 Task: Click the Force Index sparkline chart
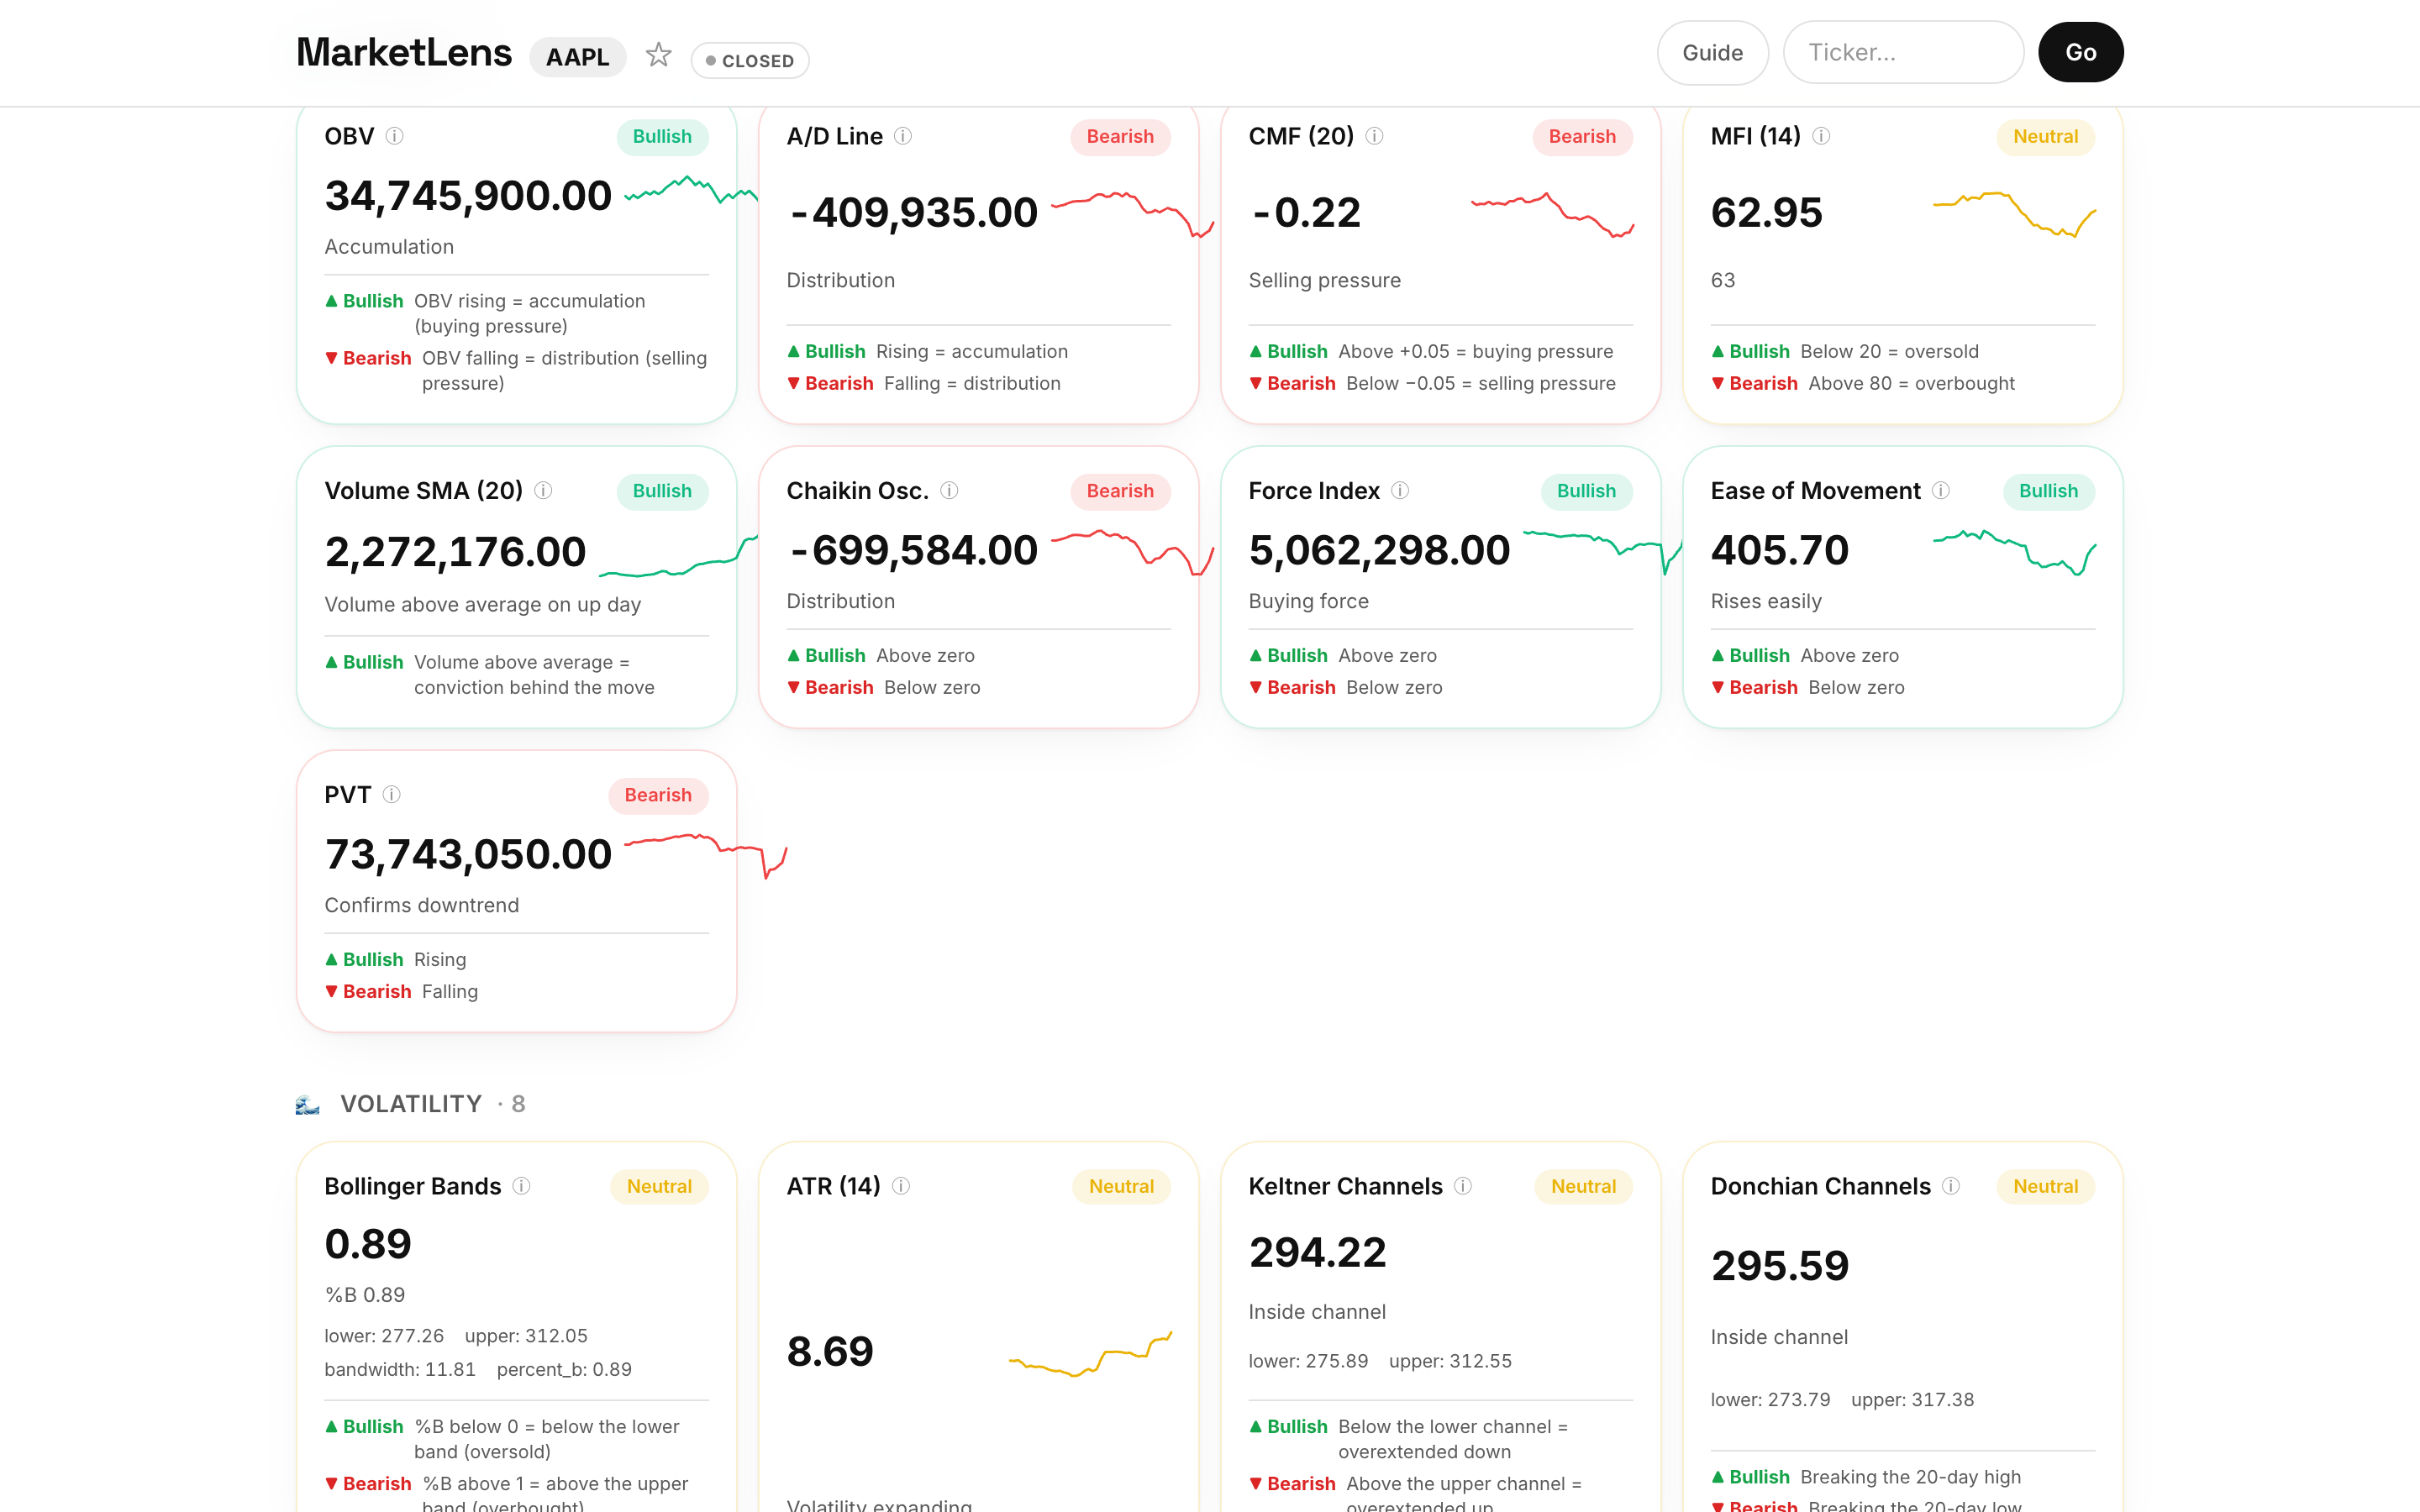coord(1603,552)
